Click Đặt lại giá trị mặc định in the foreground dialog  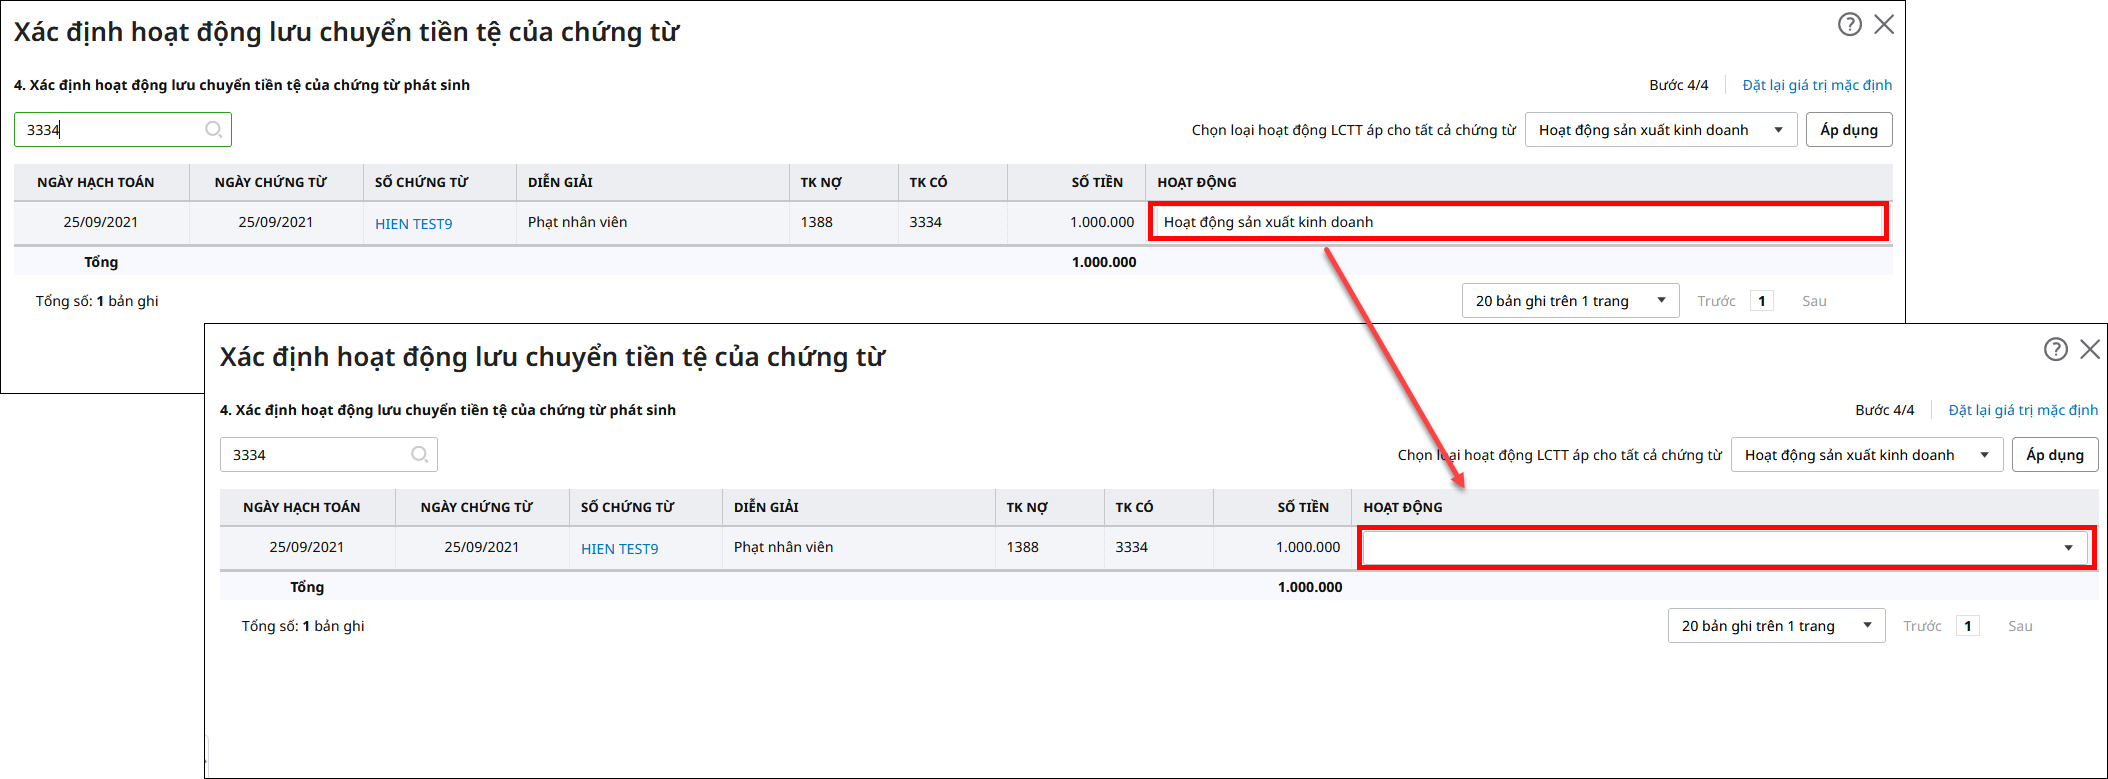[x=2022, y=410]
